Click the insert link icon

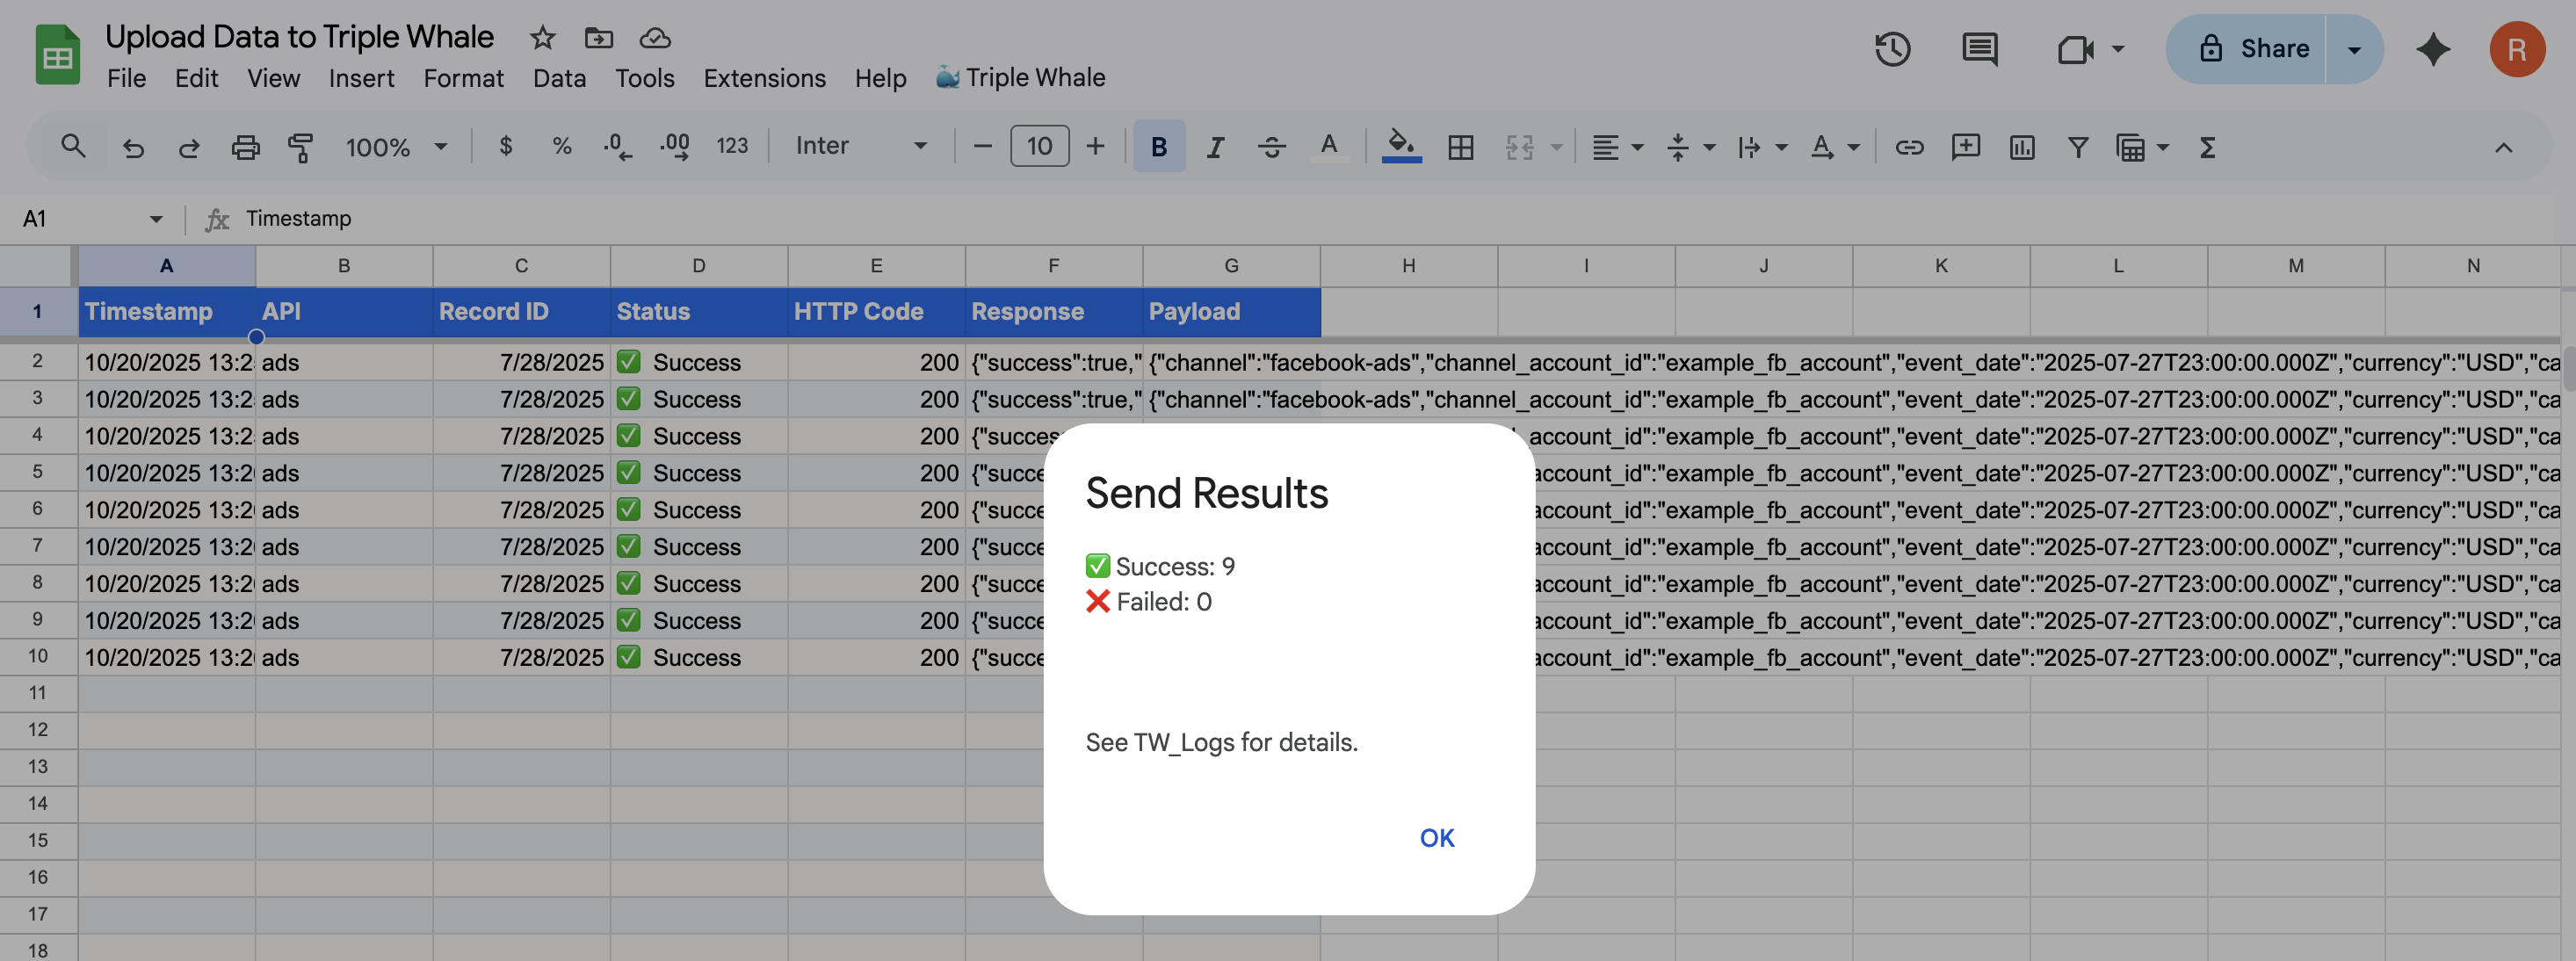(x=1909, y=147)
